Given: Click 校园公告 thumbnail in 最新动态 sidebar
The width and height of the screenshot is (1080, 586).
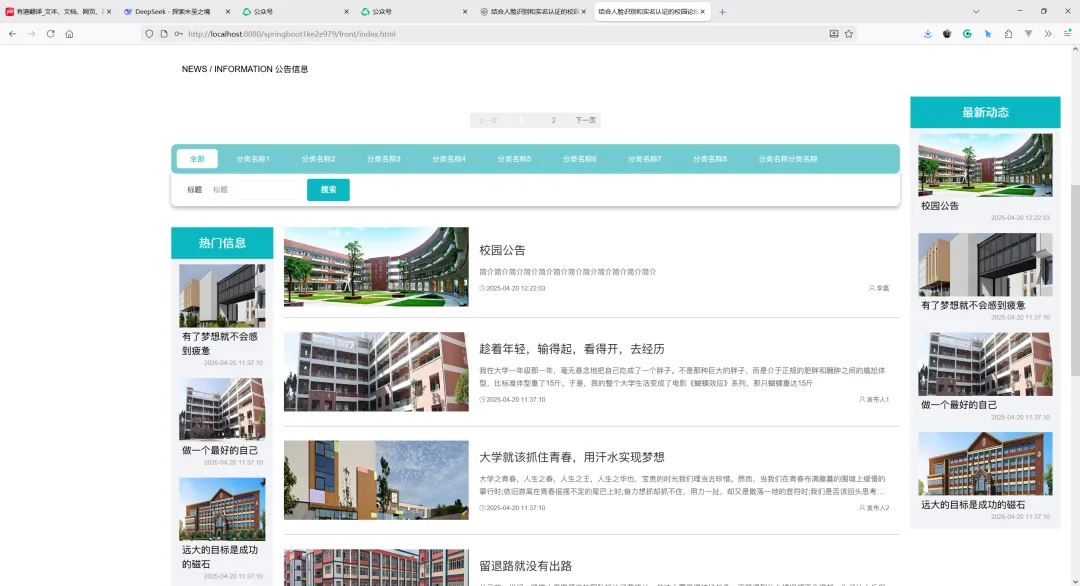Looking at the screenshot, I should pyautogui.click(x=985, y=165).
